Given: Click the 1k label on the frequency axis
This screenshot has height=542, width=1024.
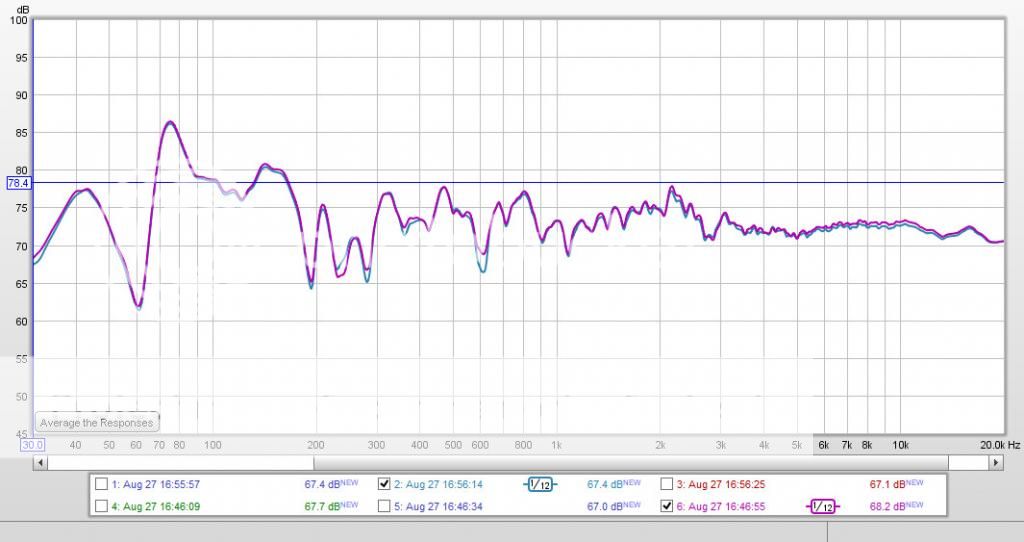Looking at the screenshot, I should point(556,445).
